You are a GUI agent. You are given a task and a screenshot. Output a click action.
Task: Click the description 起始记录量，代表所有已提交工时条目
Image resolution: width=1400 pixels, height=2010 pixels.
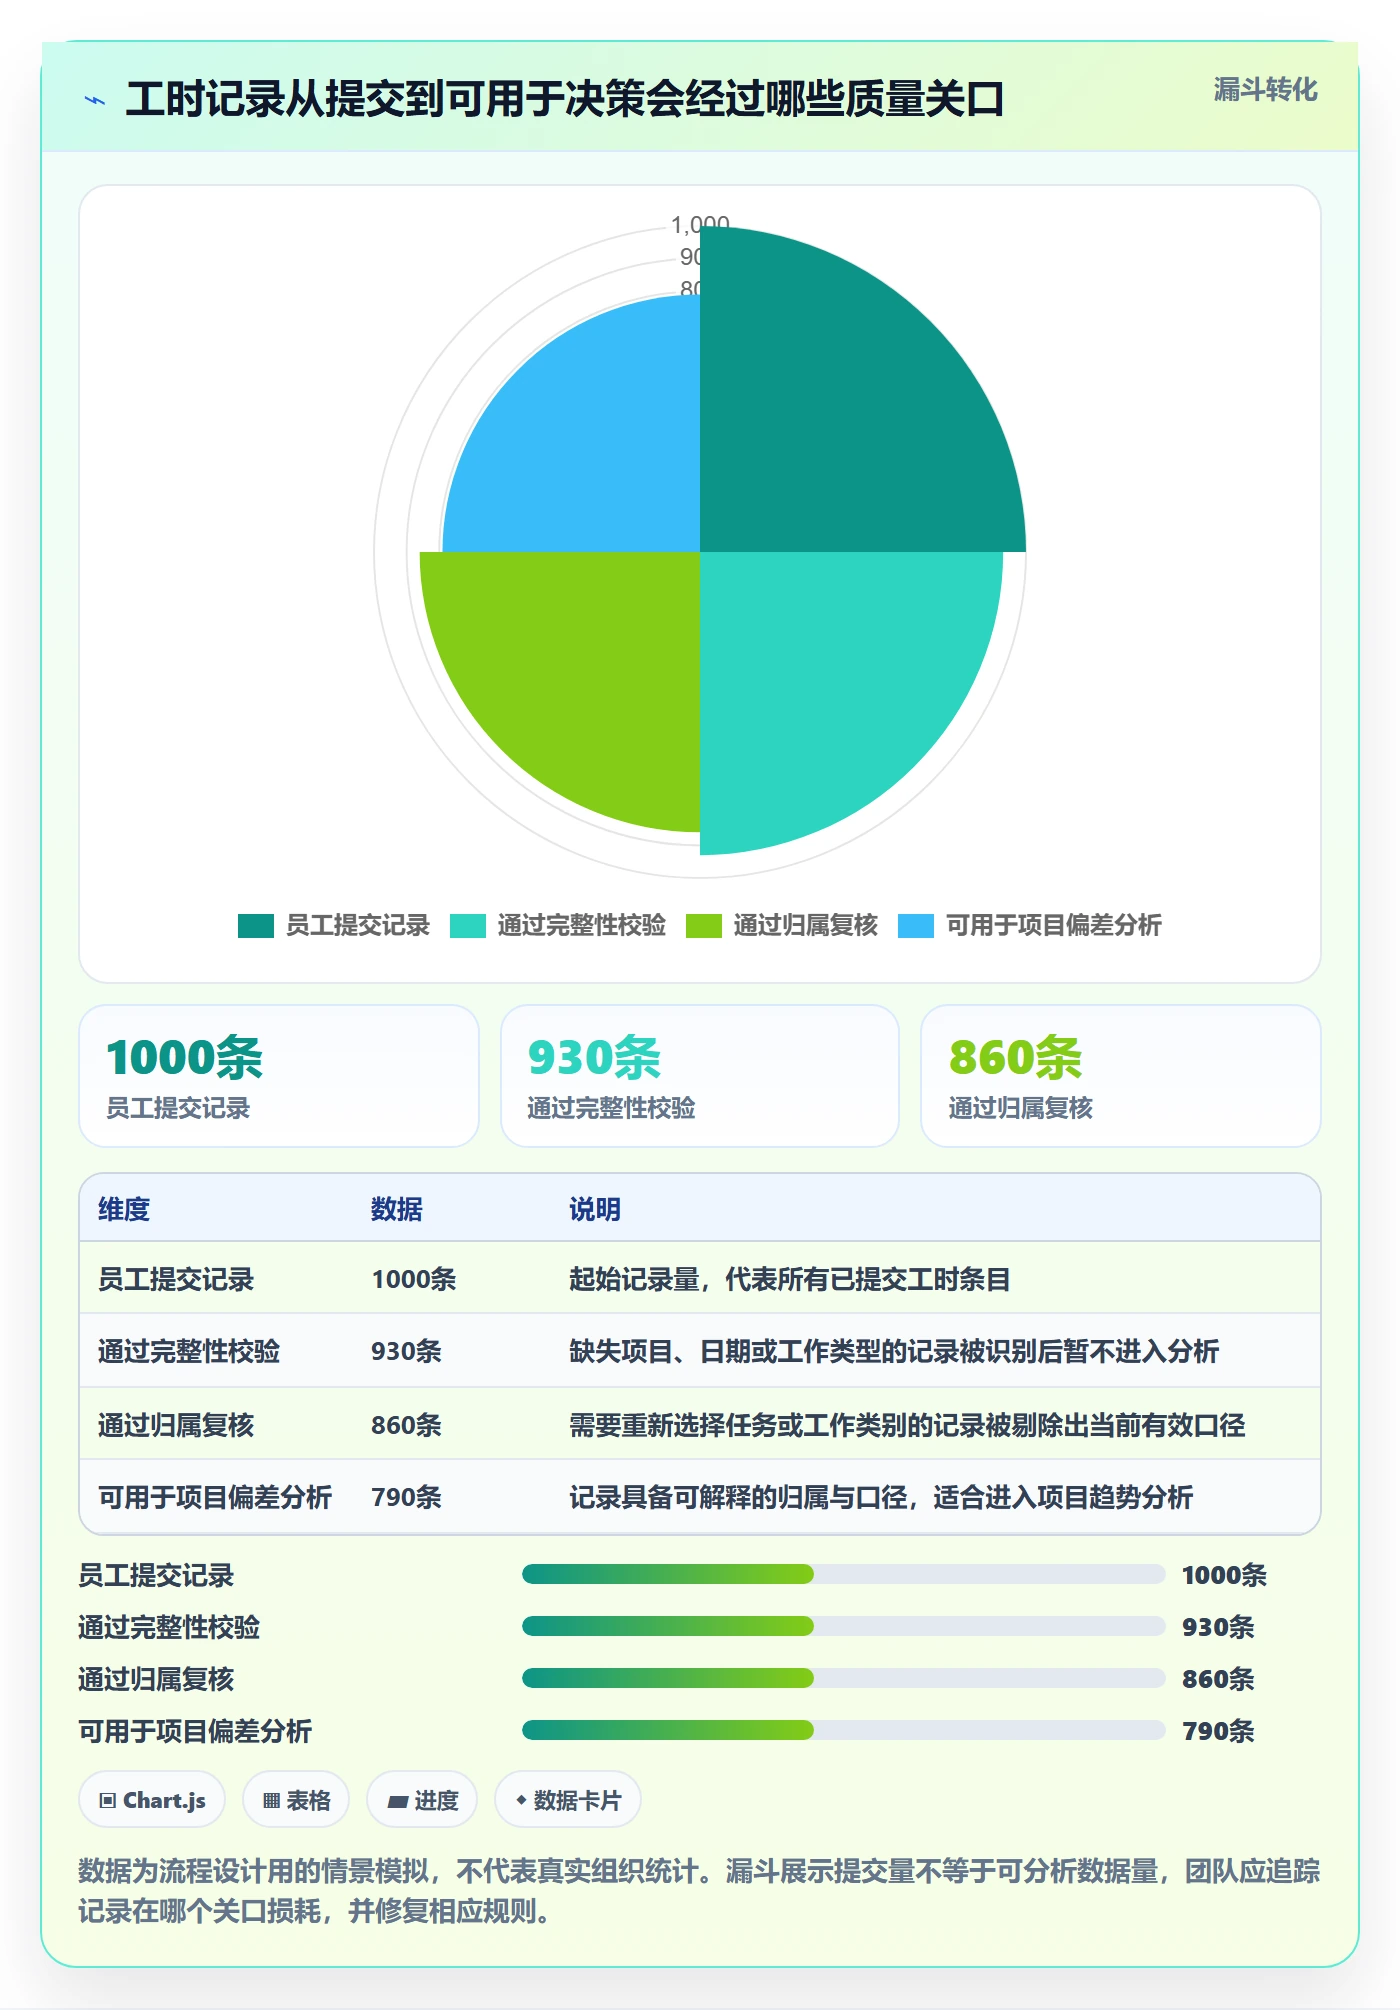pyautogui.click(x=790, y=1280)
